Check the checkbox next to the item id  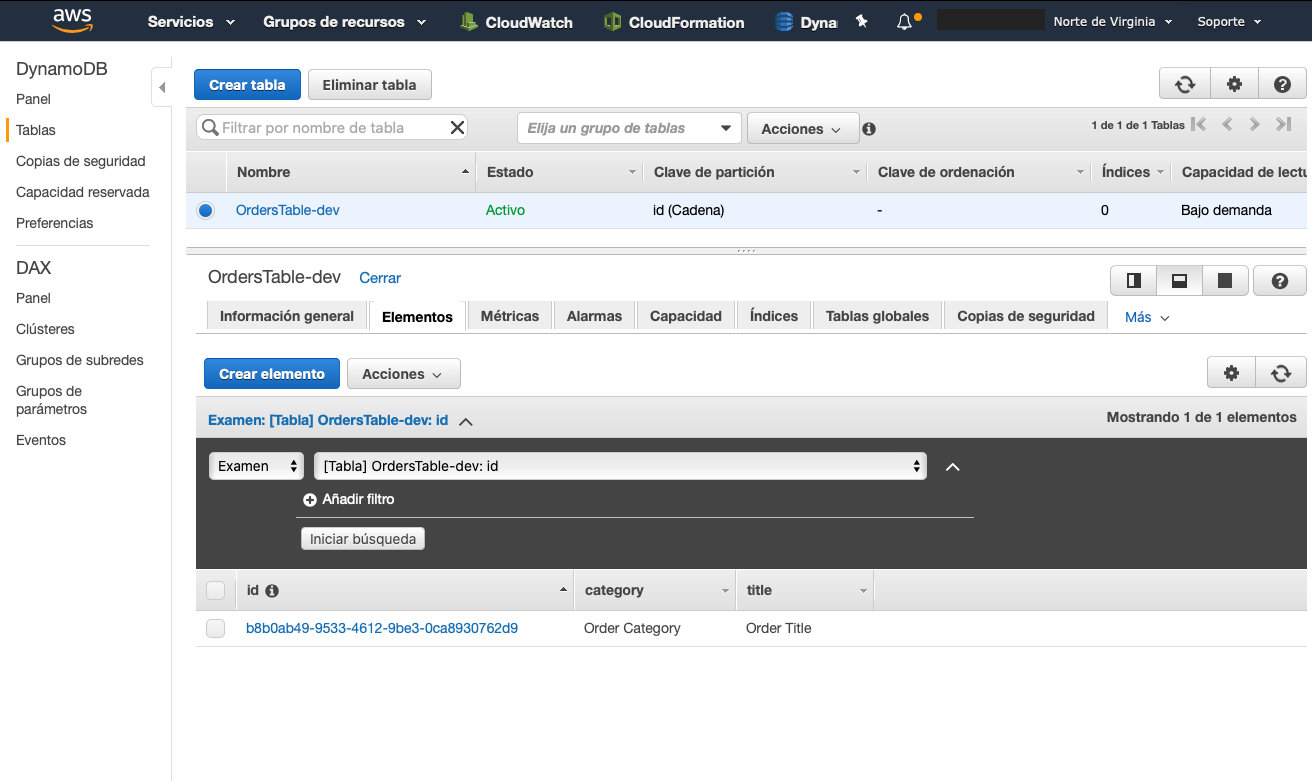[216, 628]
